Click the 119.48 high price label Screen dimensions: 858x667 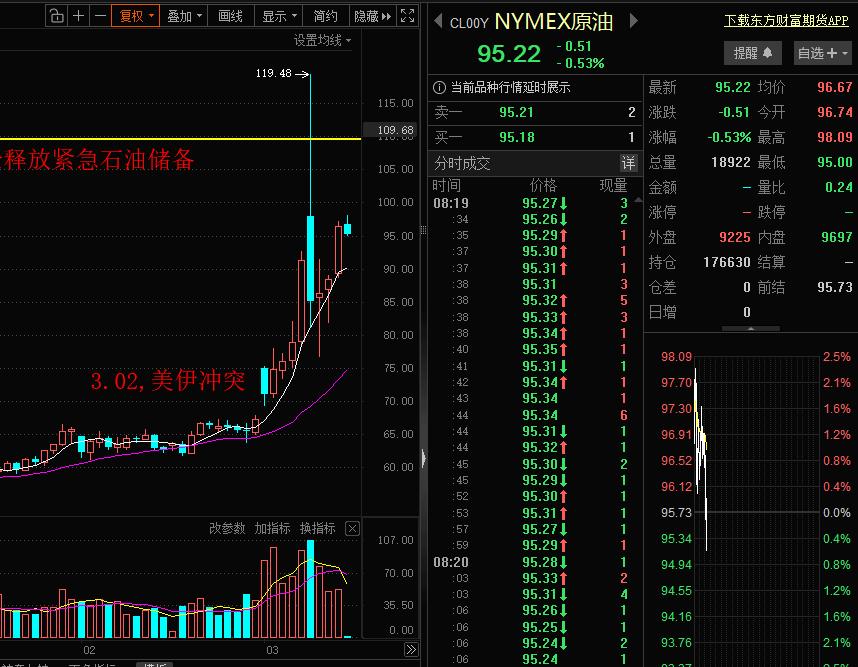[274, 73]
